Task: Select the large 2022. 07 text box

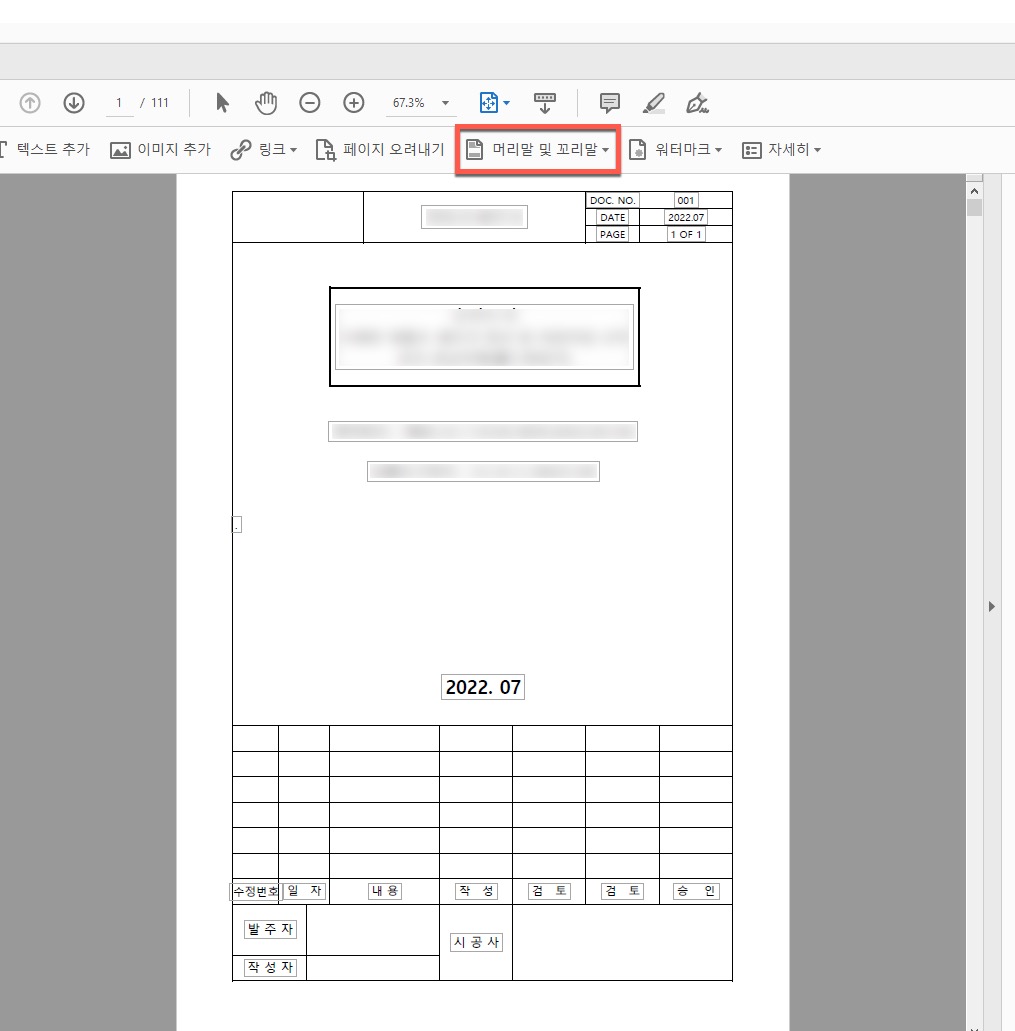Action: [483, 687]
